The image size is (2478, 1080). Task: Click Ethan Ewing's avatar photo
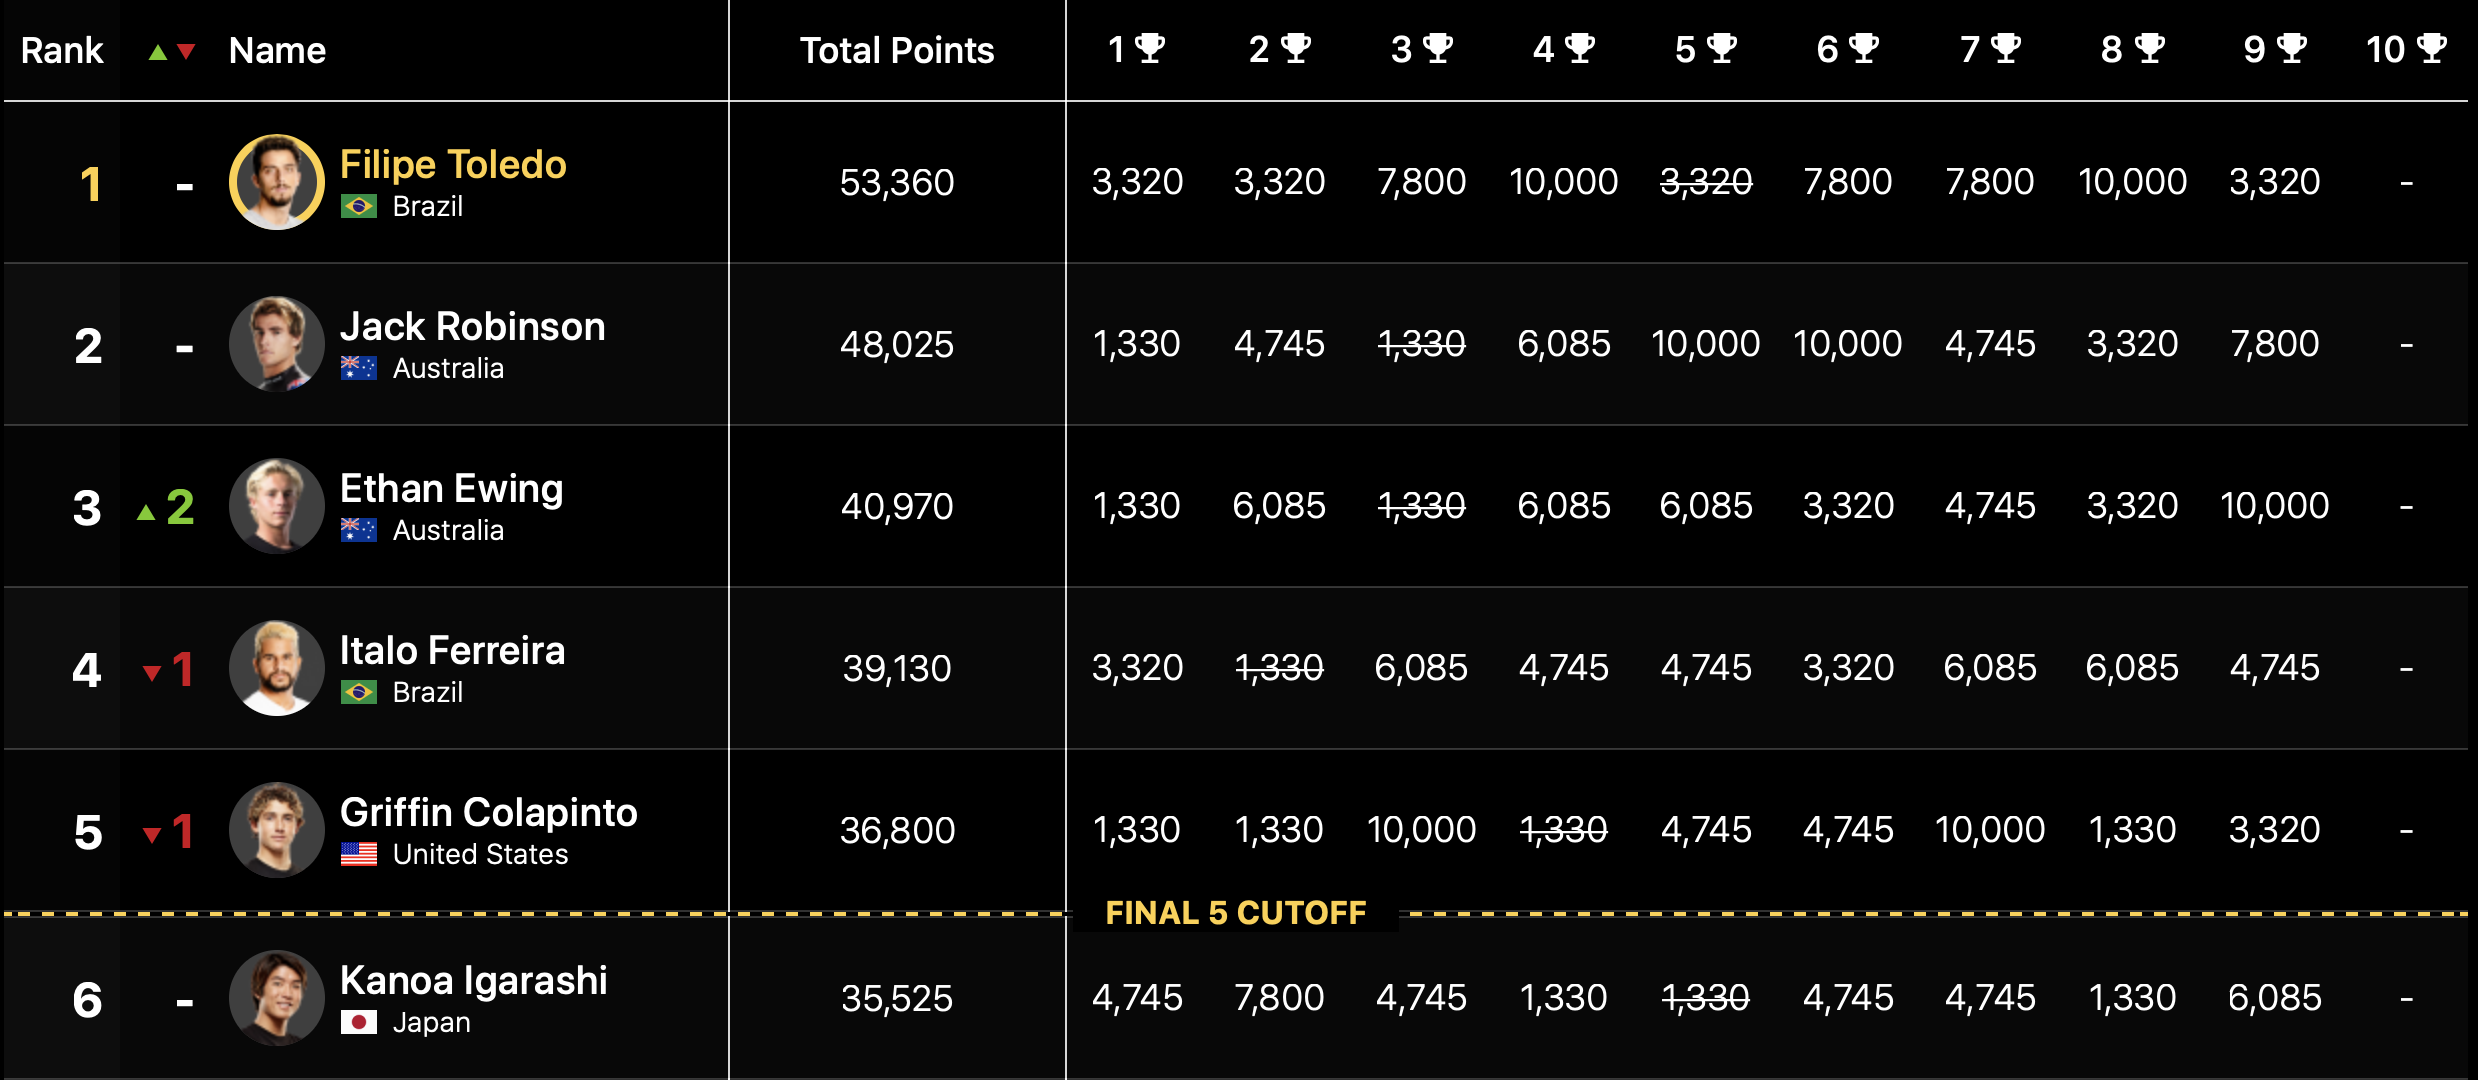pyautogui.click(x=277, y=506)
